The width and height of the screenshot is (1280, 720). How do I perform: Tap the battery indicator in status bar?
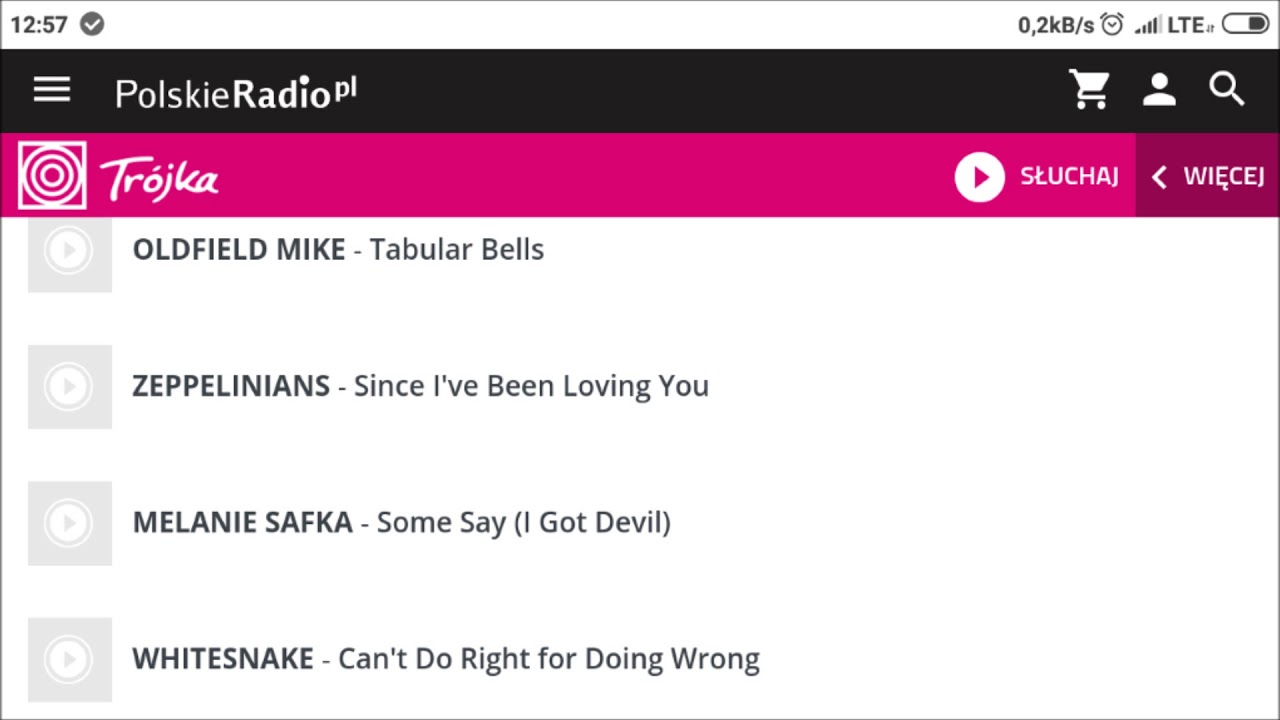pyautogui.click(x=1245, y=24)
